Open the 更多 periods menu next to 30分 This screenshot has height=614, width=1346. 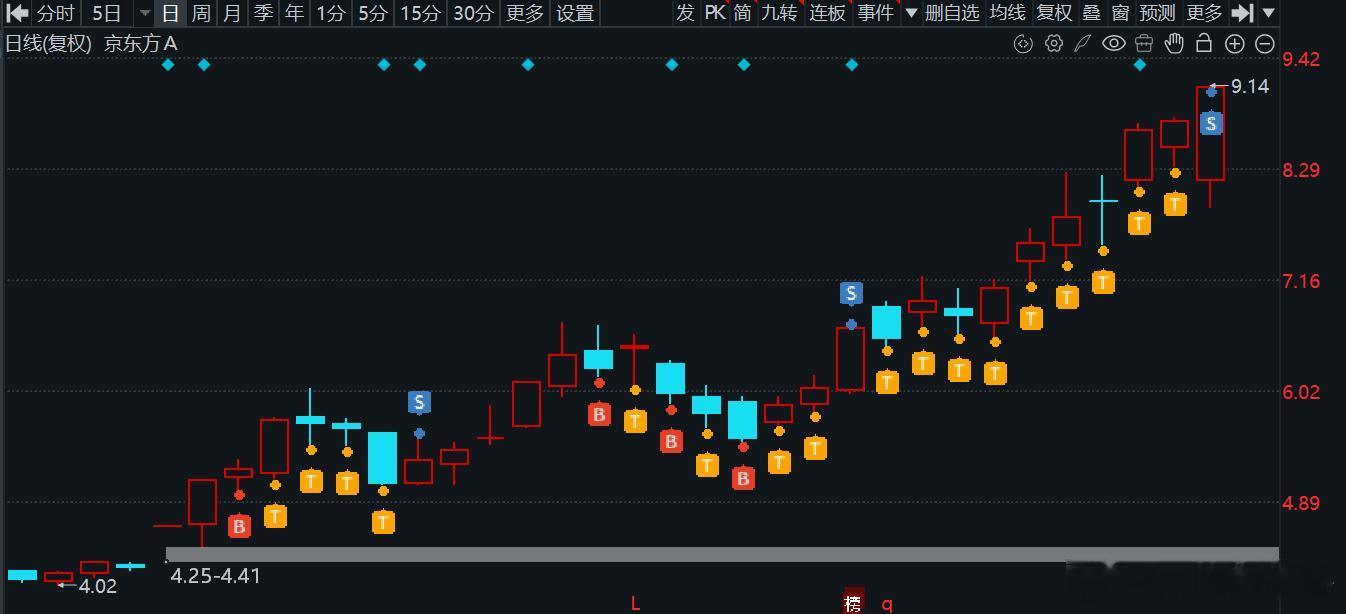coord(525,13)
